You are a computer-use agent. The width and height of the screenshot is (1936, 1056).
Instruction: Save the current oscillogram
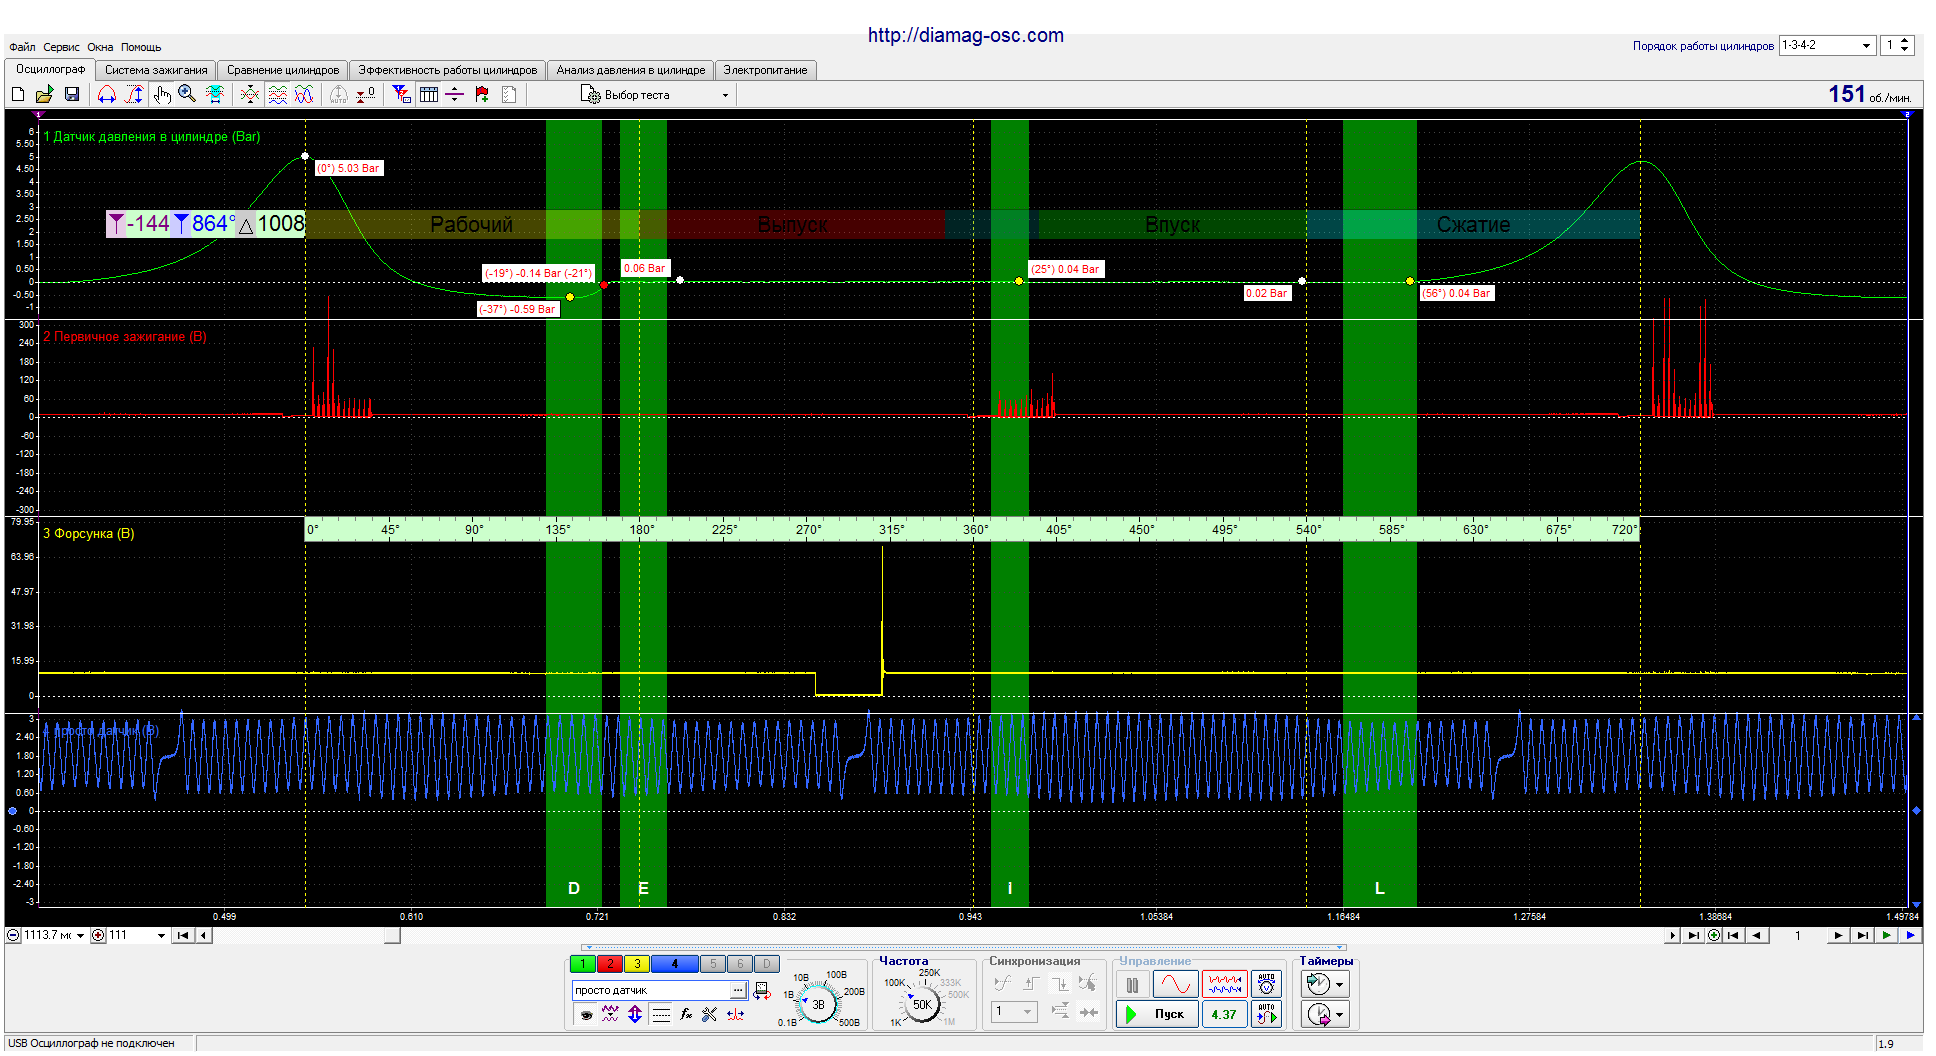(x=71, y=94)
